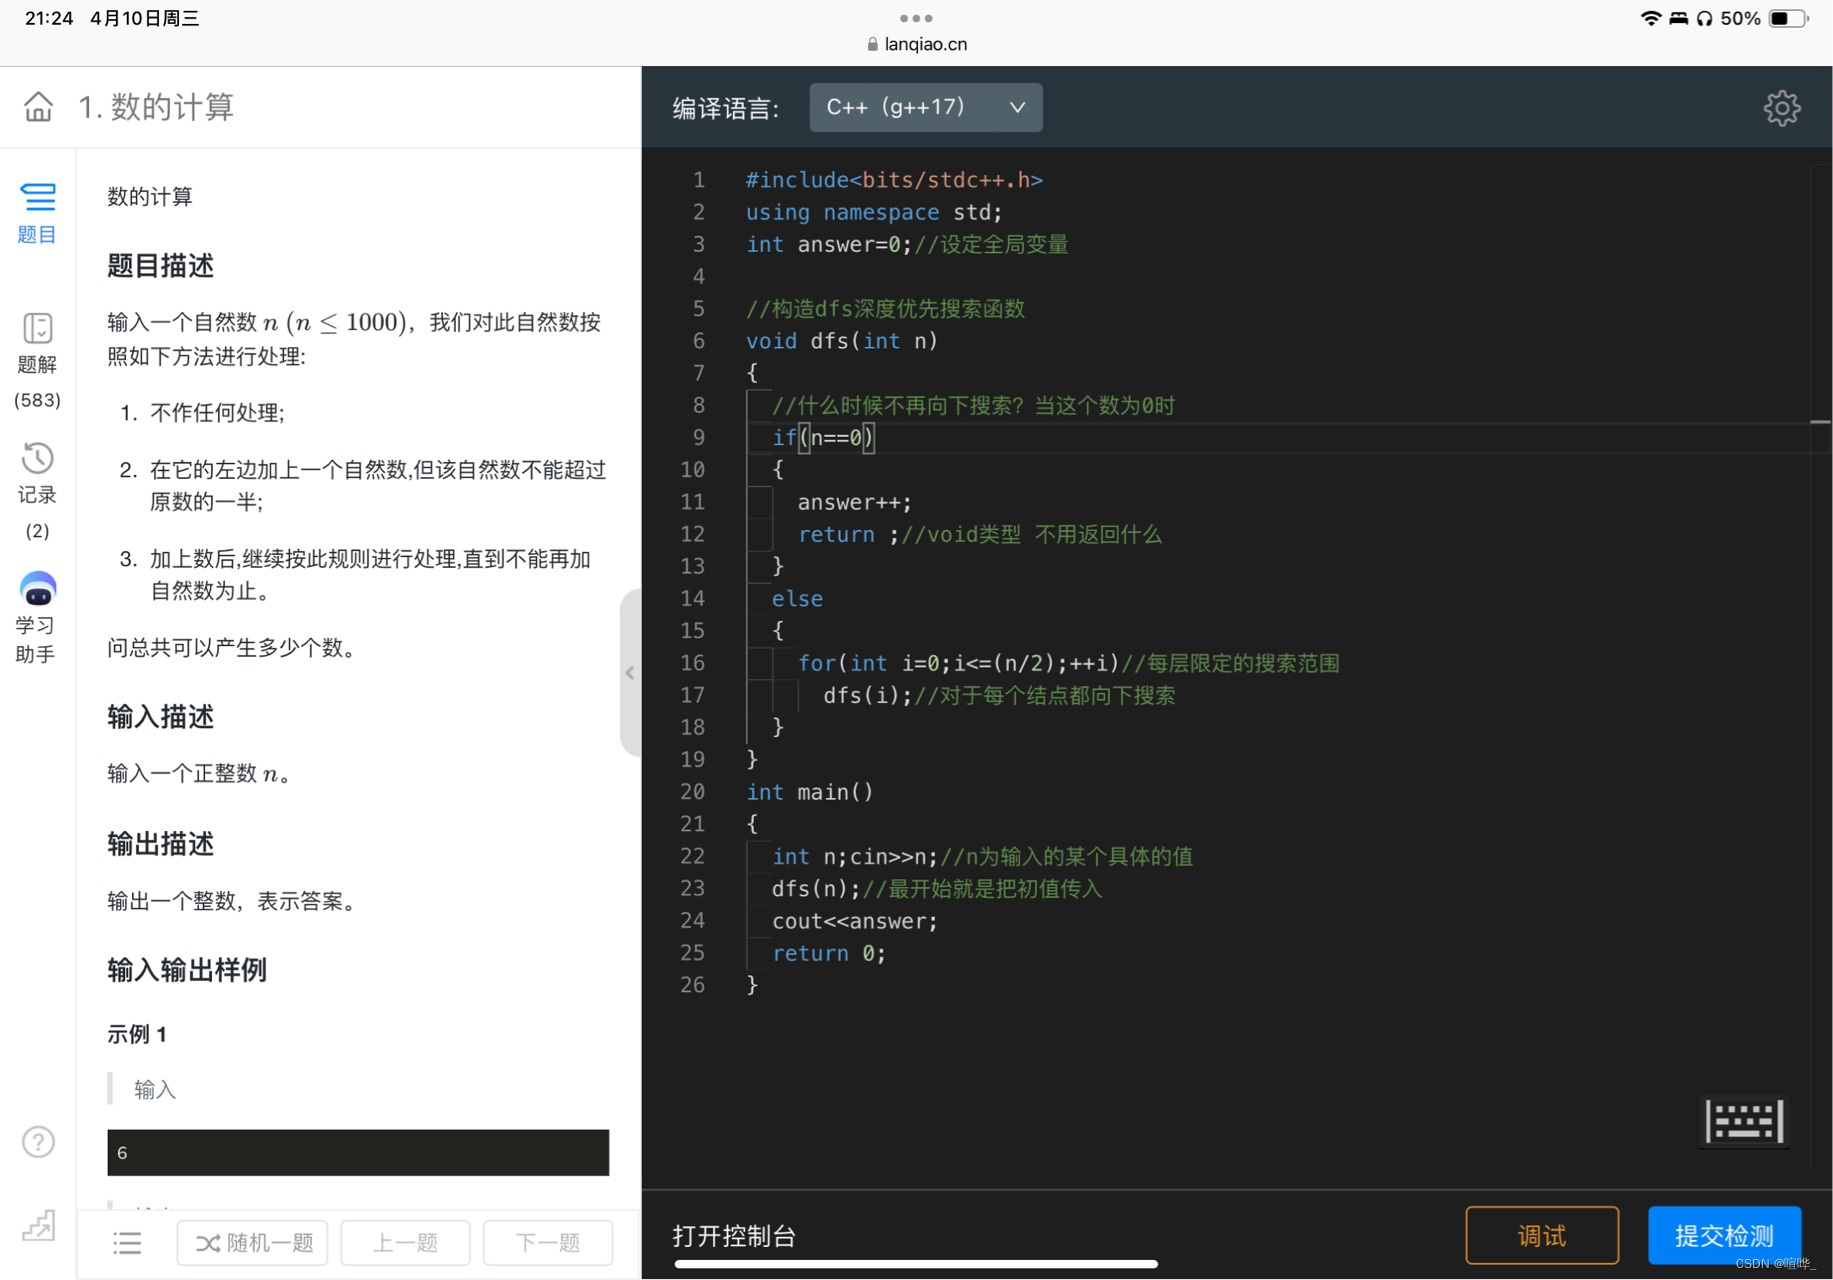Click the 编译语言 label
Screen dimensions: 1833x1280
(x=725, y=108)
